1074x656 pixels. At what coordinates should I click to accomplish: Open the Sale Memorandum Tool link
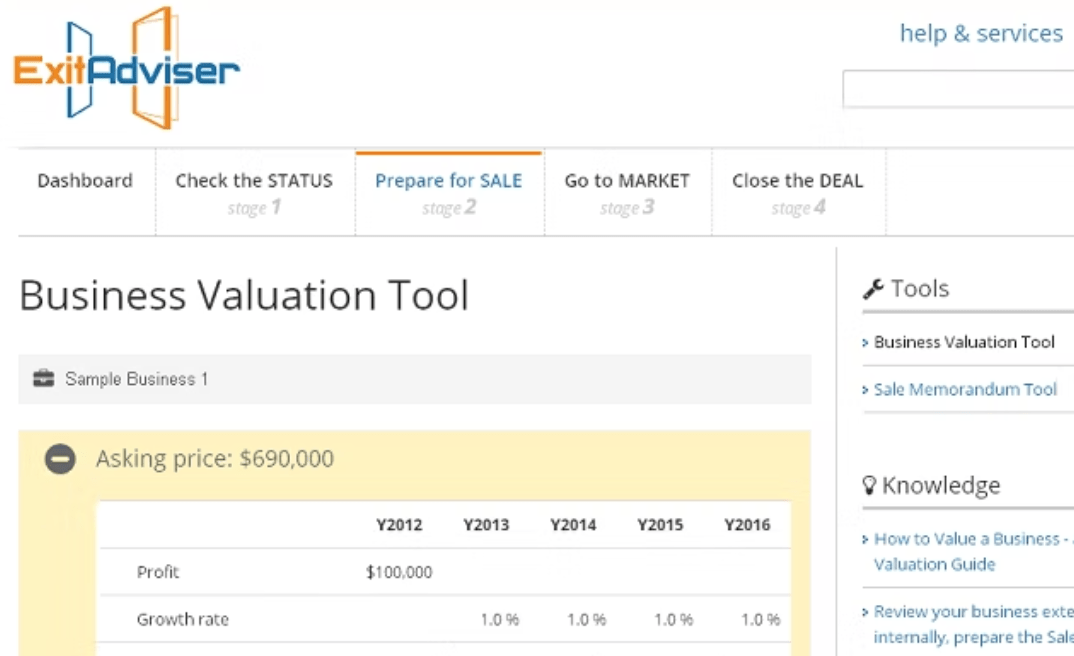(x=965, y=390)
